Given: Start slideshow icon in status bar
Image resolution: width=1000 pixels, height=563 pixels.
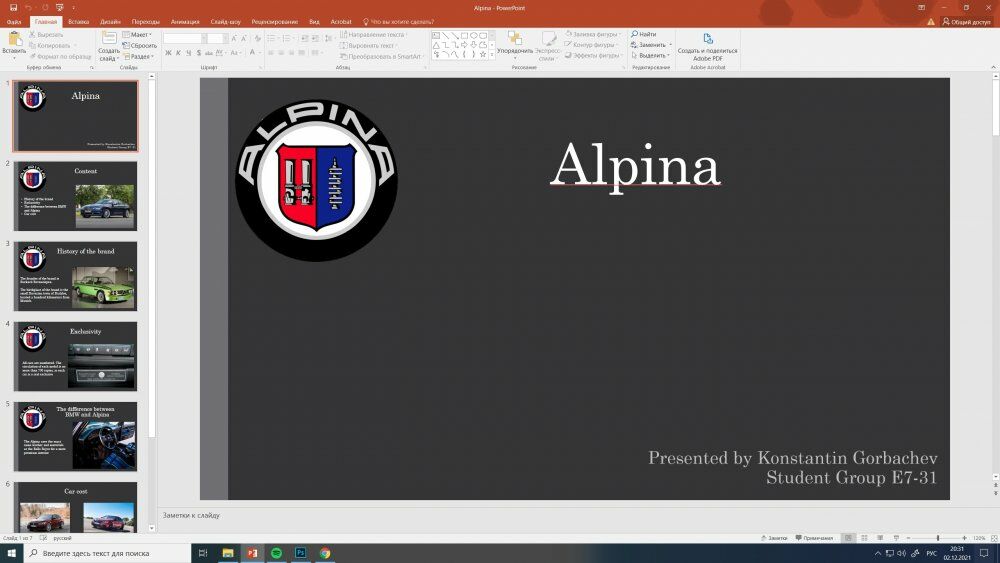Looking at the screenshot, I should [x=896, y=538].
